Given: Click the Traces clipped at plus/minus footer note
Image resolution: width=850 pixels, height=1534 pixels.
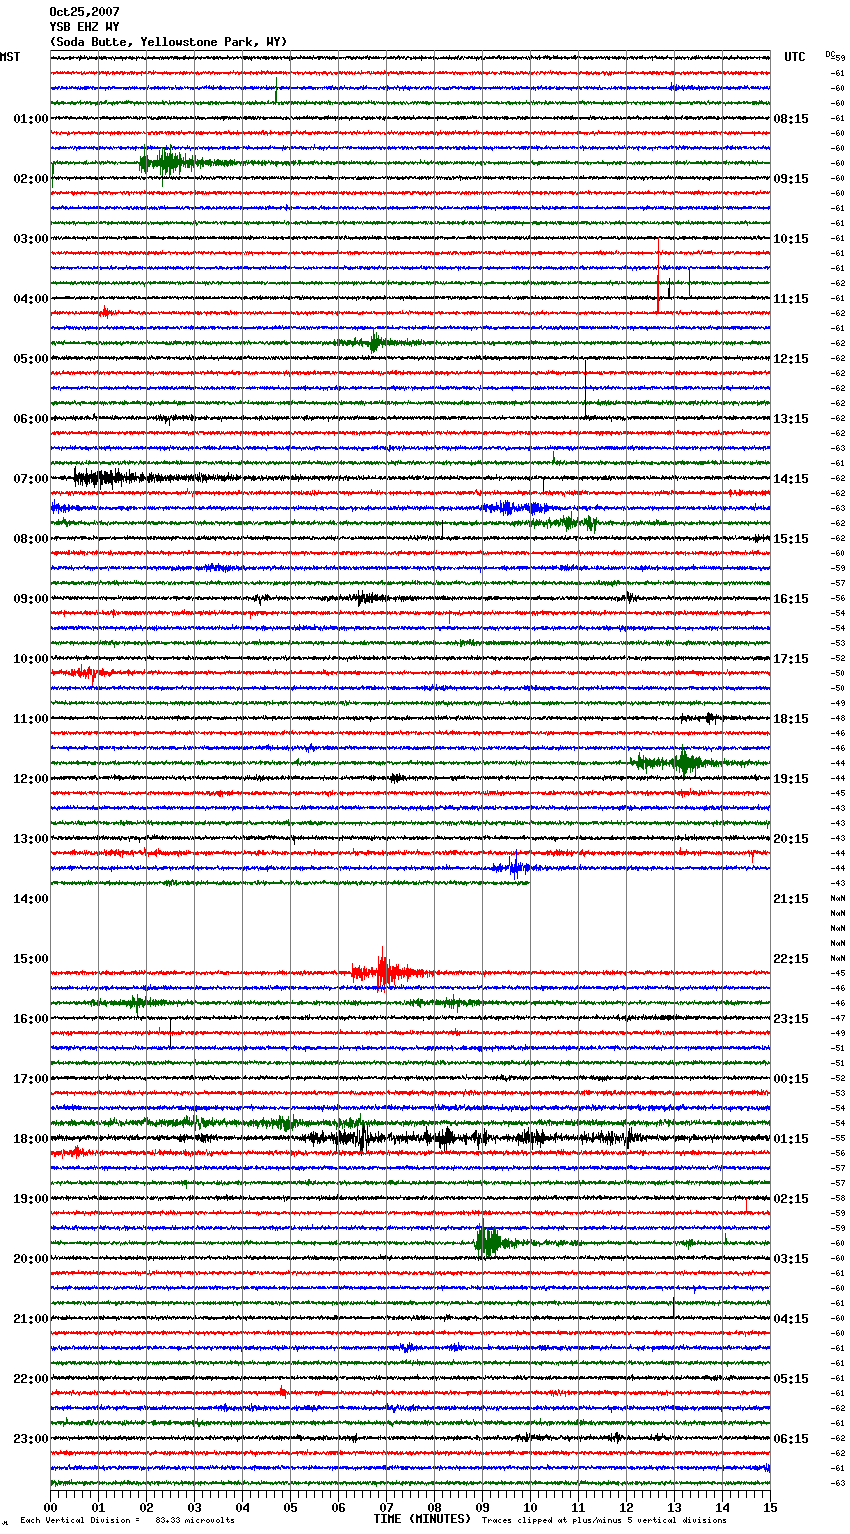Looking at the screenshot, I should tap(604, 1520).
